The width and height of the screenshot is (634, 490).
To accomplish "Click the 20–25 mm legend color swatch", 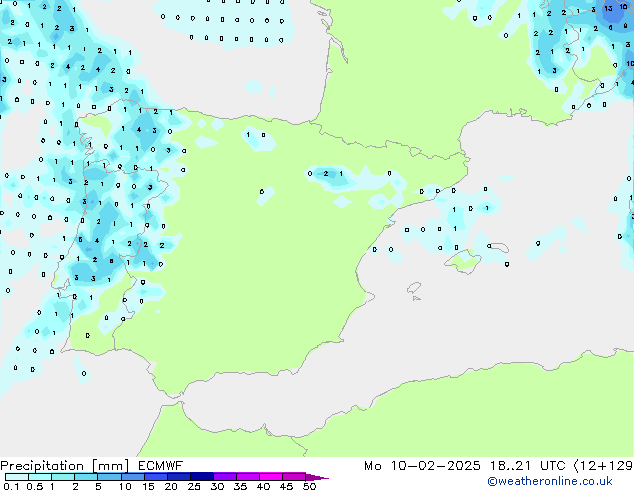I will coord(178,477).
